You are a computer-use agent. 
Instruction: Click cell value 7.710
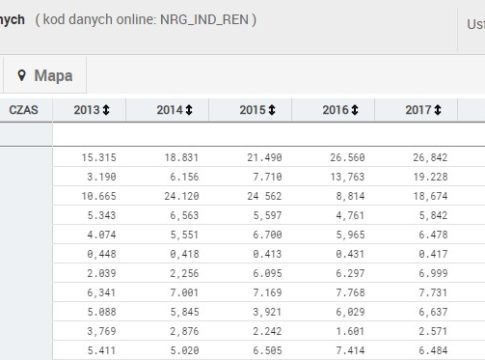(267, 177)
